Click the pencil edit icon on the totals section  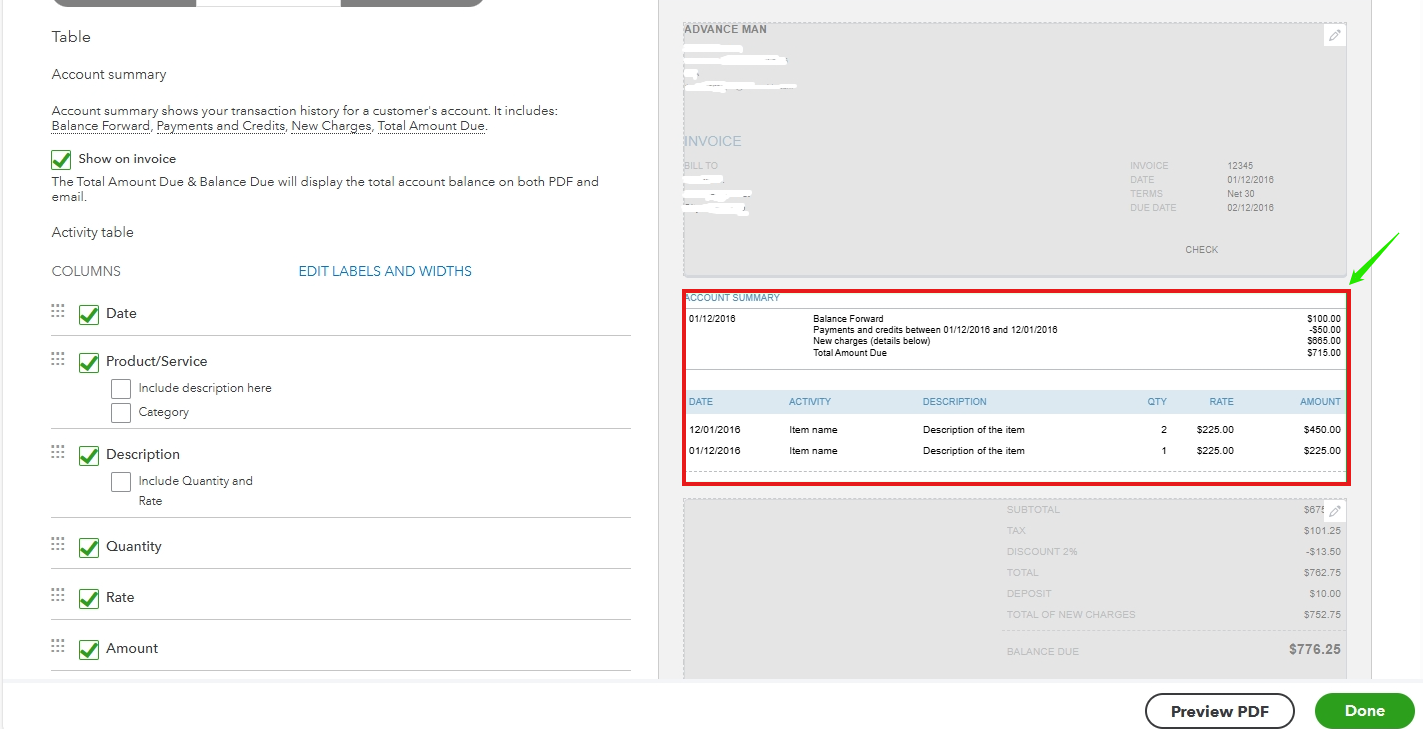(x=1335, y=510)
